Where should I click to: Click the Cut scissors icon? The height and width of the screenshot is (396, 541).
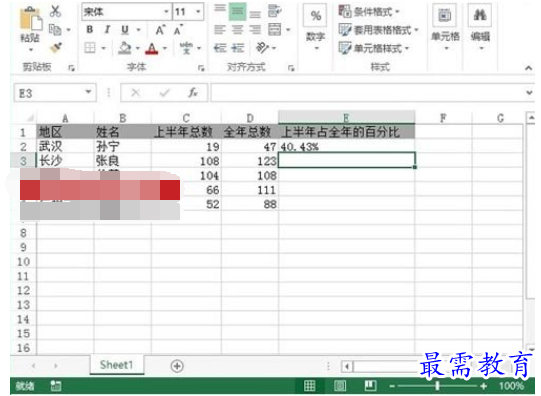[x=55, y=11]
